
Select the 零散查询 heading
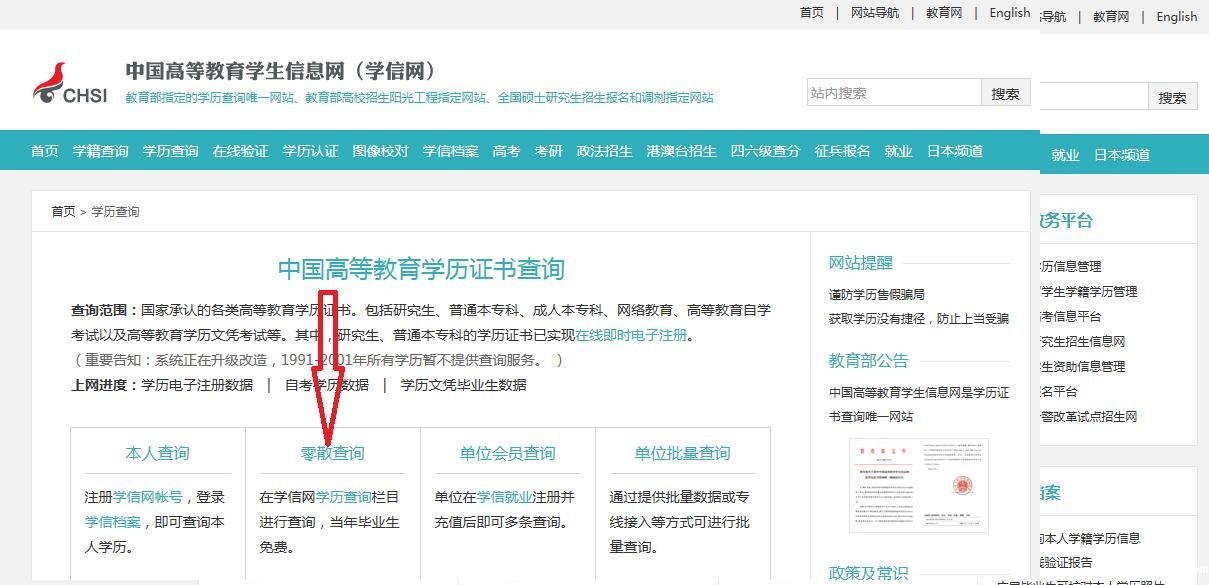[332, 453]
